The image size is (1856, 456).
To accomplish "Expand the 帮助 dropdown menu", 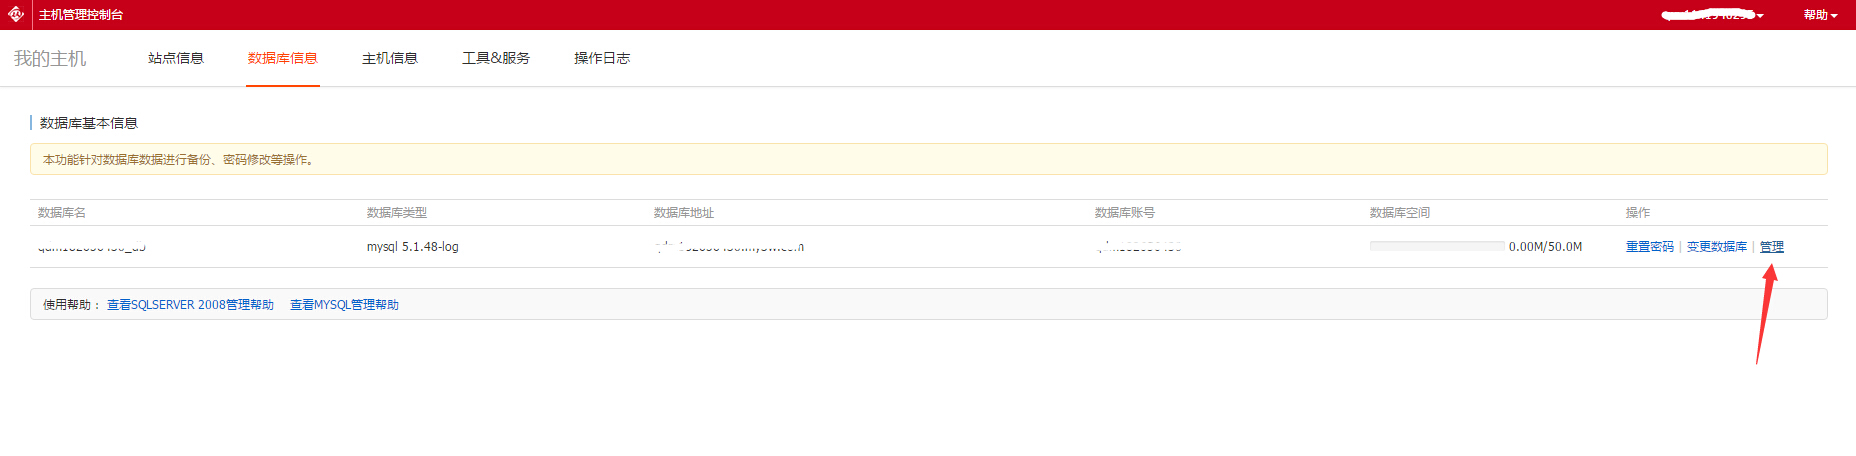I will pyautogui.click(x=1820, y=15).
